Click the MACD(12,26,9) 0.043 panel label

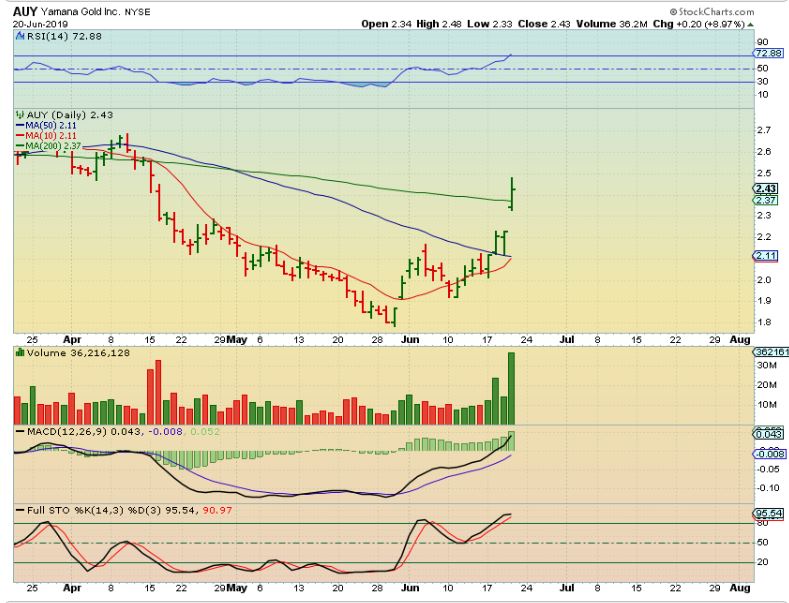(x=84, y=431)
